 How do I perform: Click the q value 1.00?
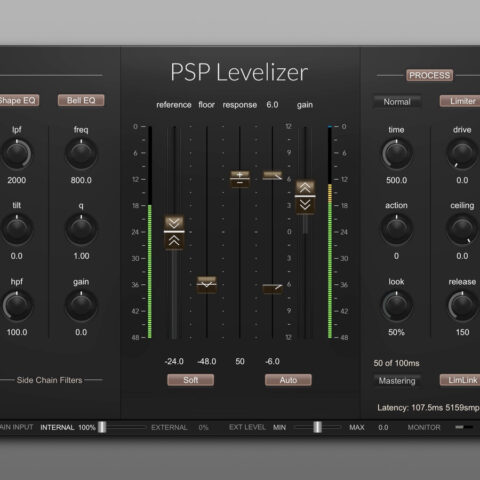click(x=81, y=256)
